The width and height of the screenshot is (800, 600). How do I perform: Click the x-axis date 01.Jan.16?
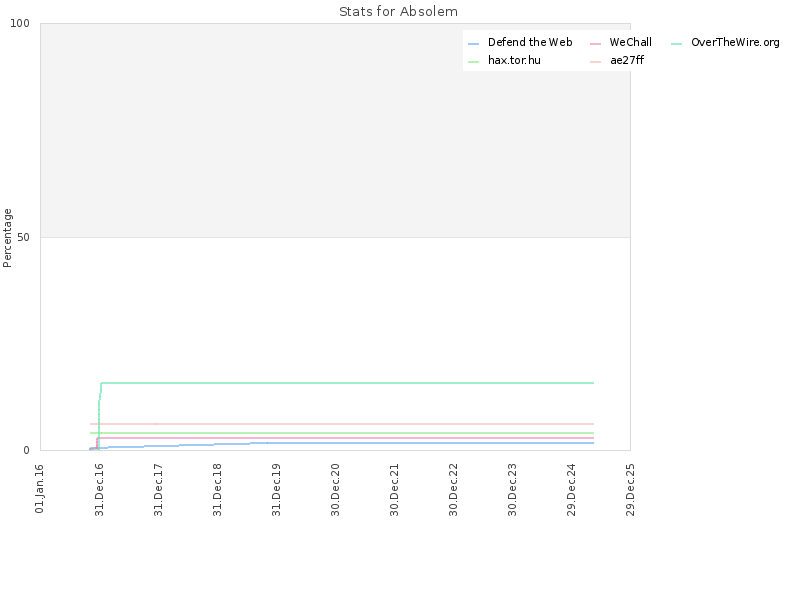point(40,489)
